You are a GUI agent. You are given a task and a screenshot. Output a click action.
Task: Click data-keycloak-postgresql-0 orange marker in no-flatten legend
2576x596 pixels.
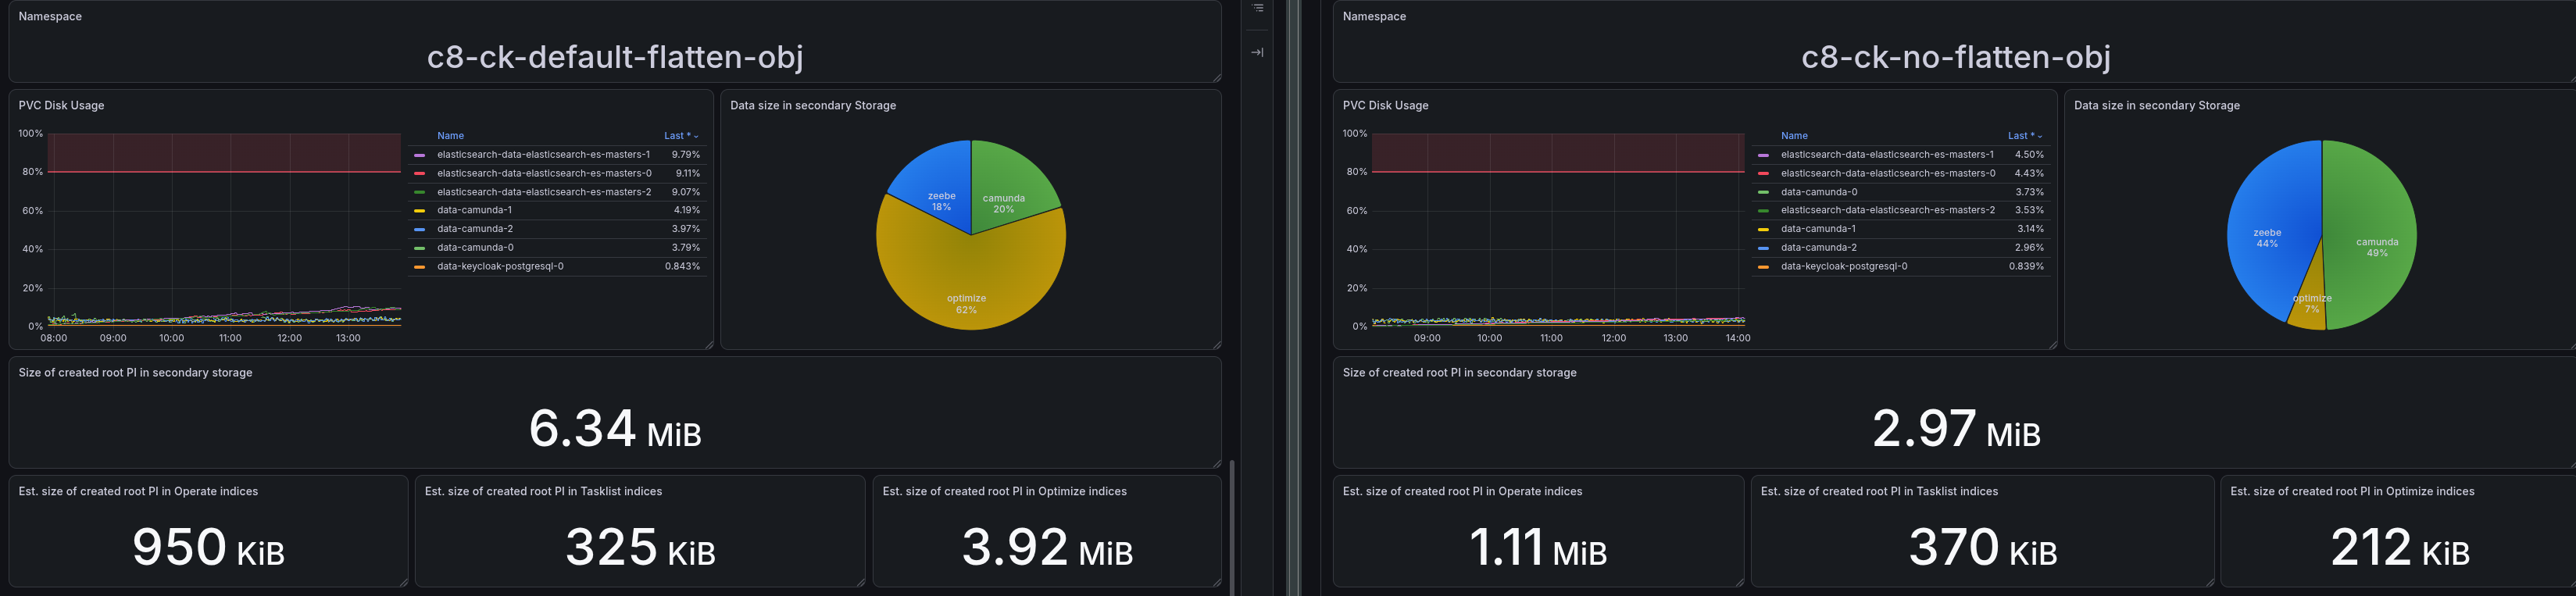pos(1763,267)
